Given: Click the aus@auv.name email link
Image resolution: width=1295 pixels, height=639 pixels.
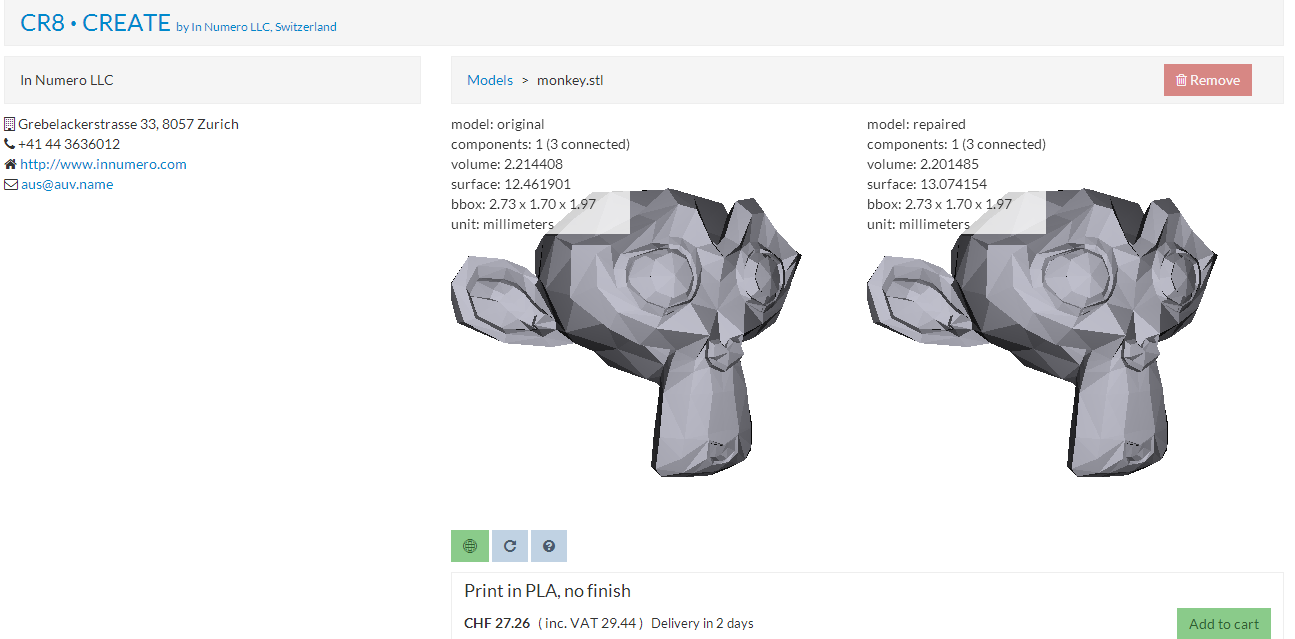Looking at the screenshot, I should tap(67, 184).
